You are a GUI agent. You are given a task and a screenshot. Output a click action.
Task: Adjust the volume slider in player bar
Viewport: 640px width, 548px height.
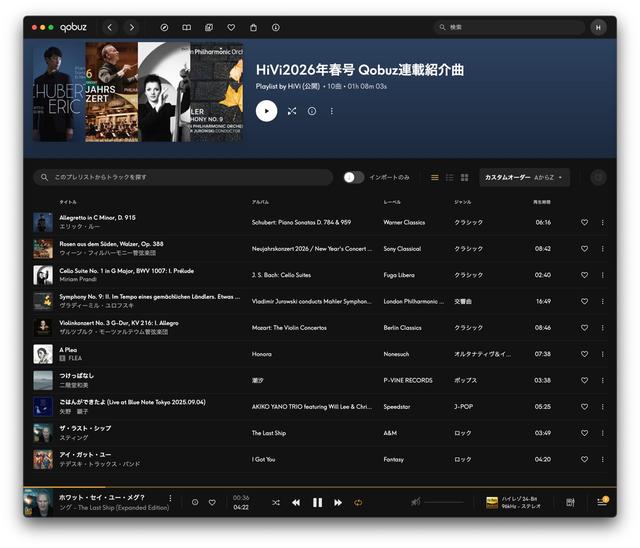point(444,502)
